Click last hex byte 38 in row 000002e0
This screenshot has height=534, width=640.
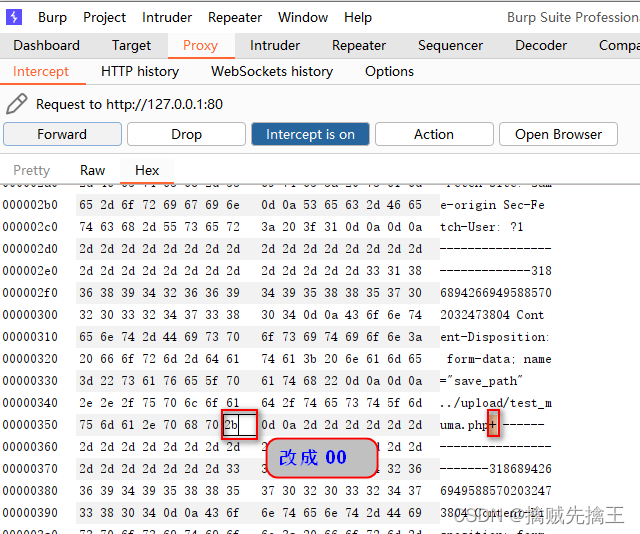point(415,271)
